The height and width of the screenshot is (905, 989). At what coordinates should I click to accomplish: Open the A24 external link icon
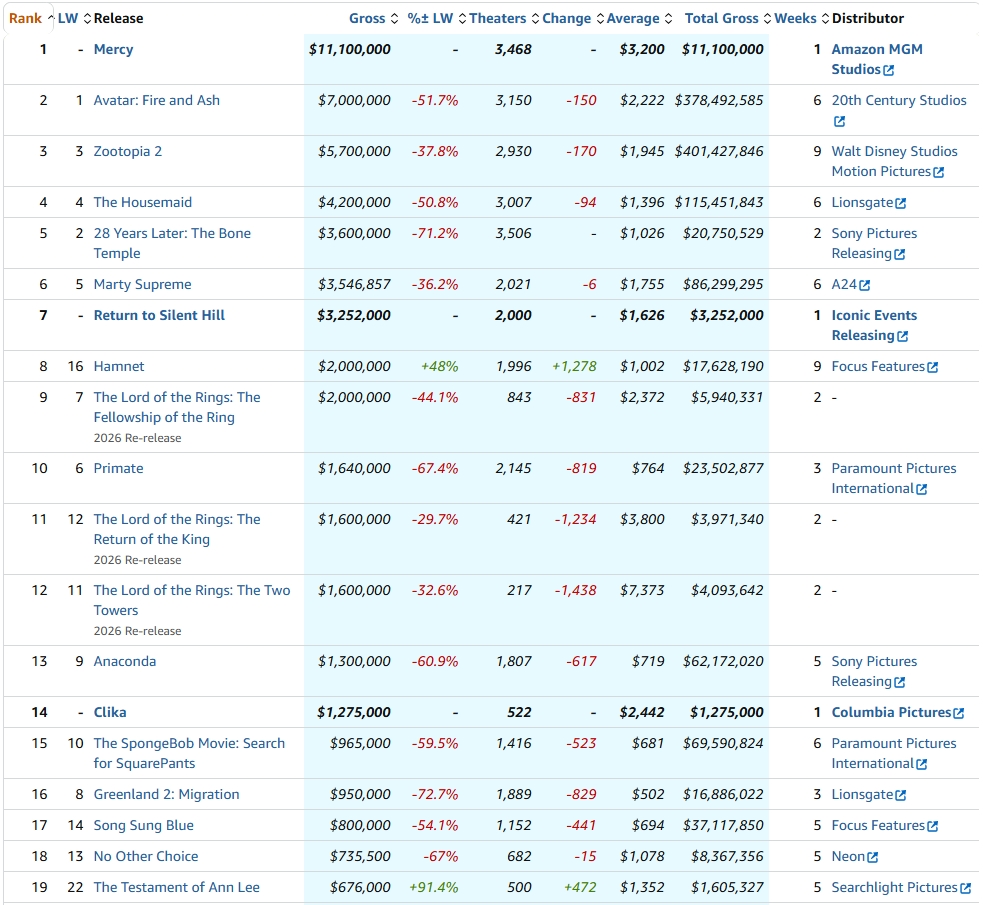[864, 285]
